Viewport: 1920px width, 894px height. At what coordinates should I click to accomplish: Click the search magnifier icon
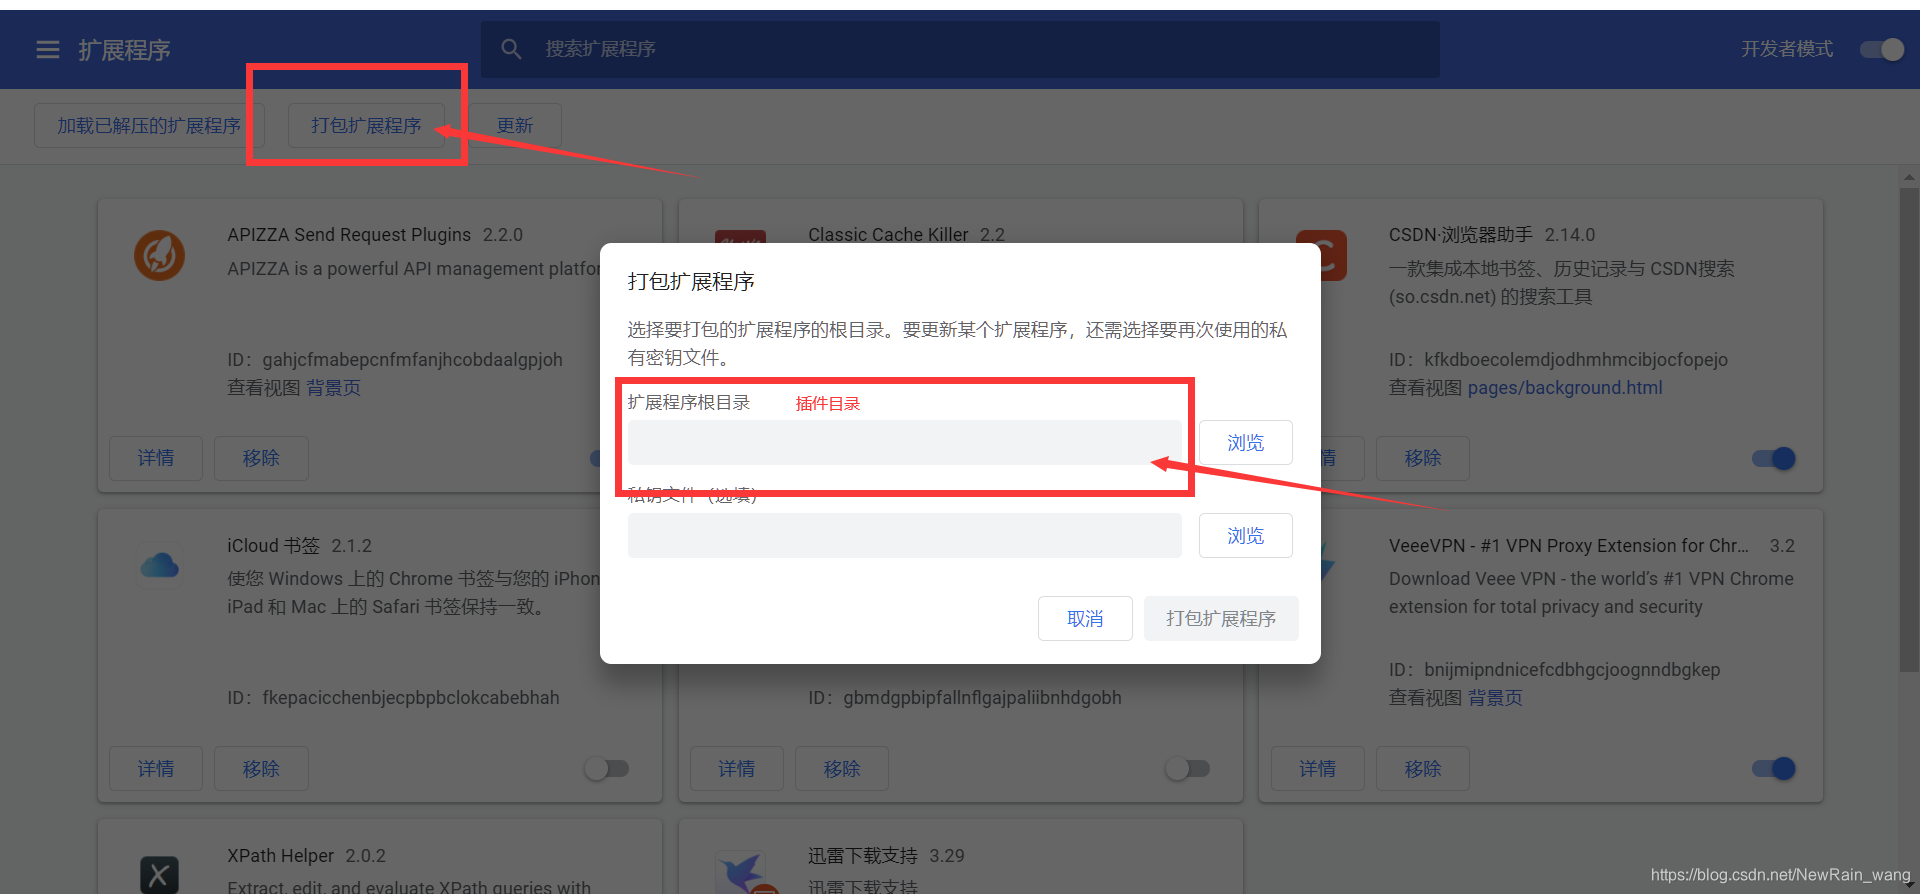[x=511, y=49]
